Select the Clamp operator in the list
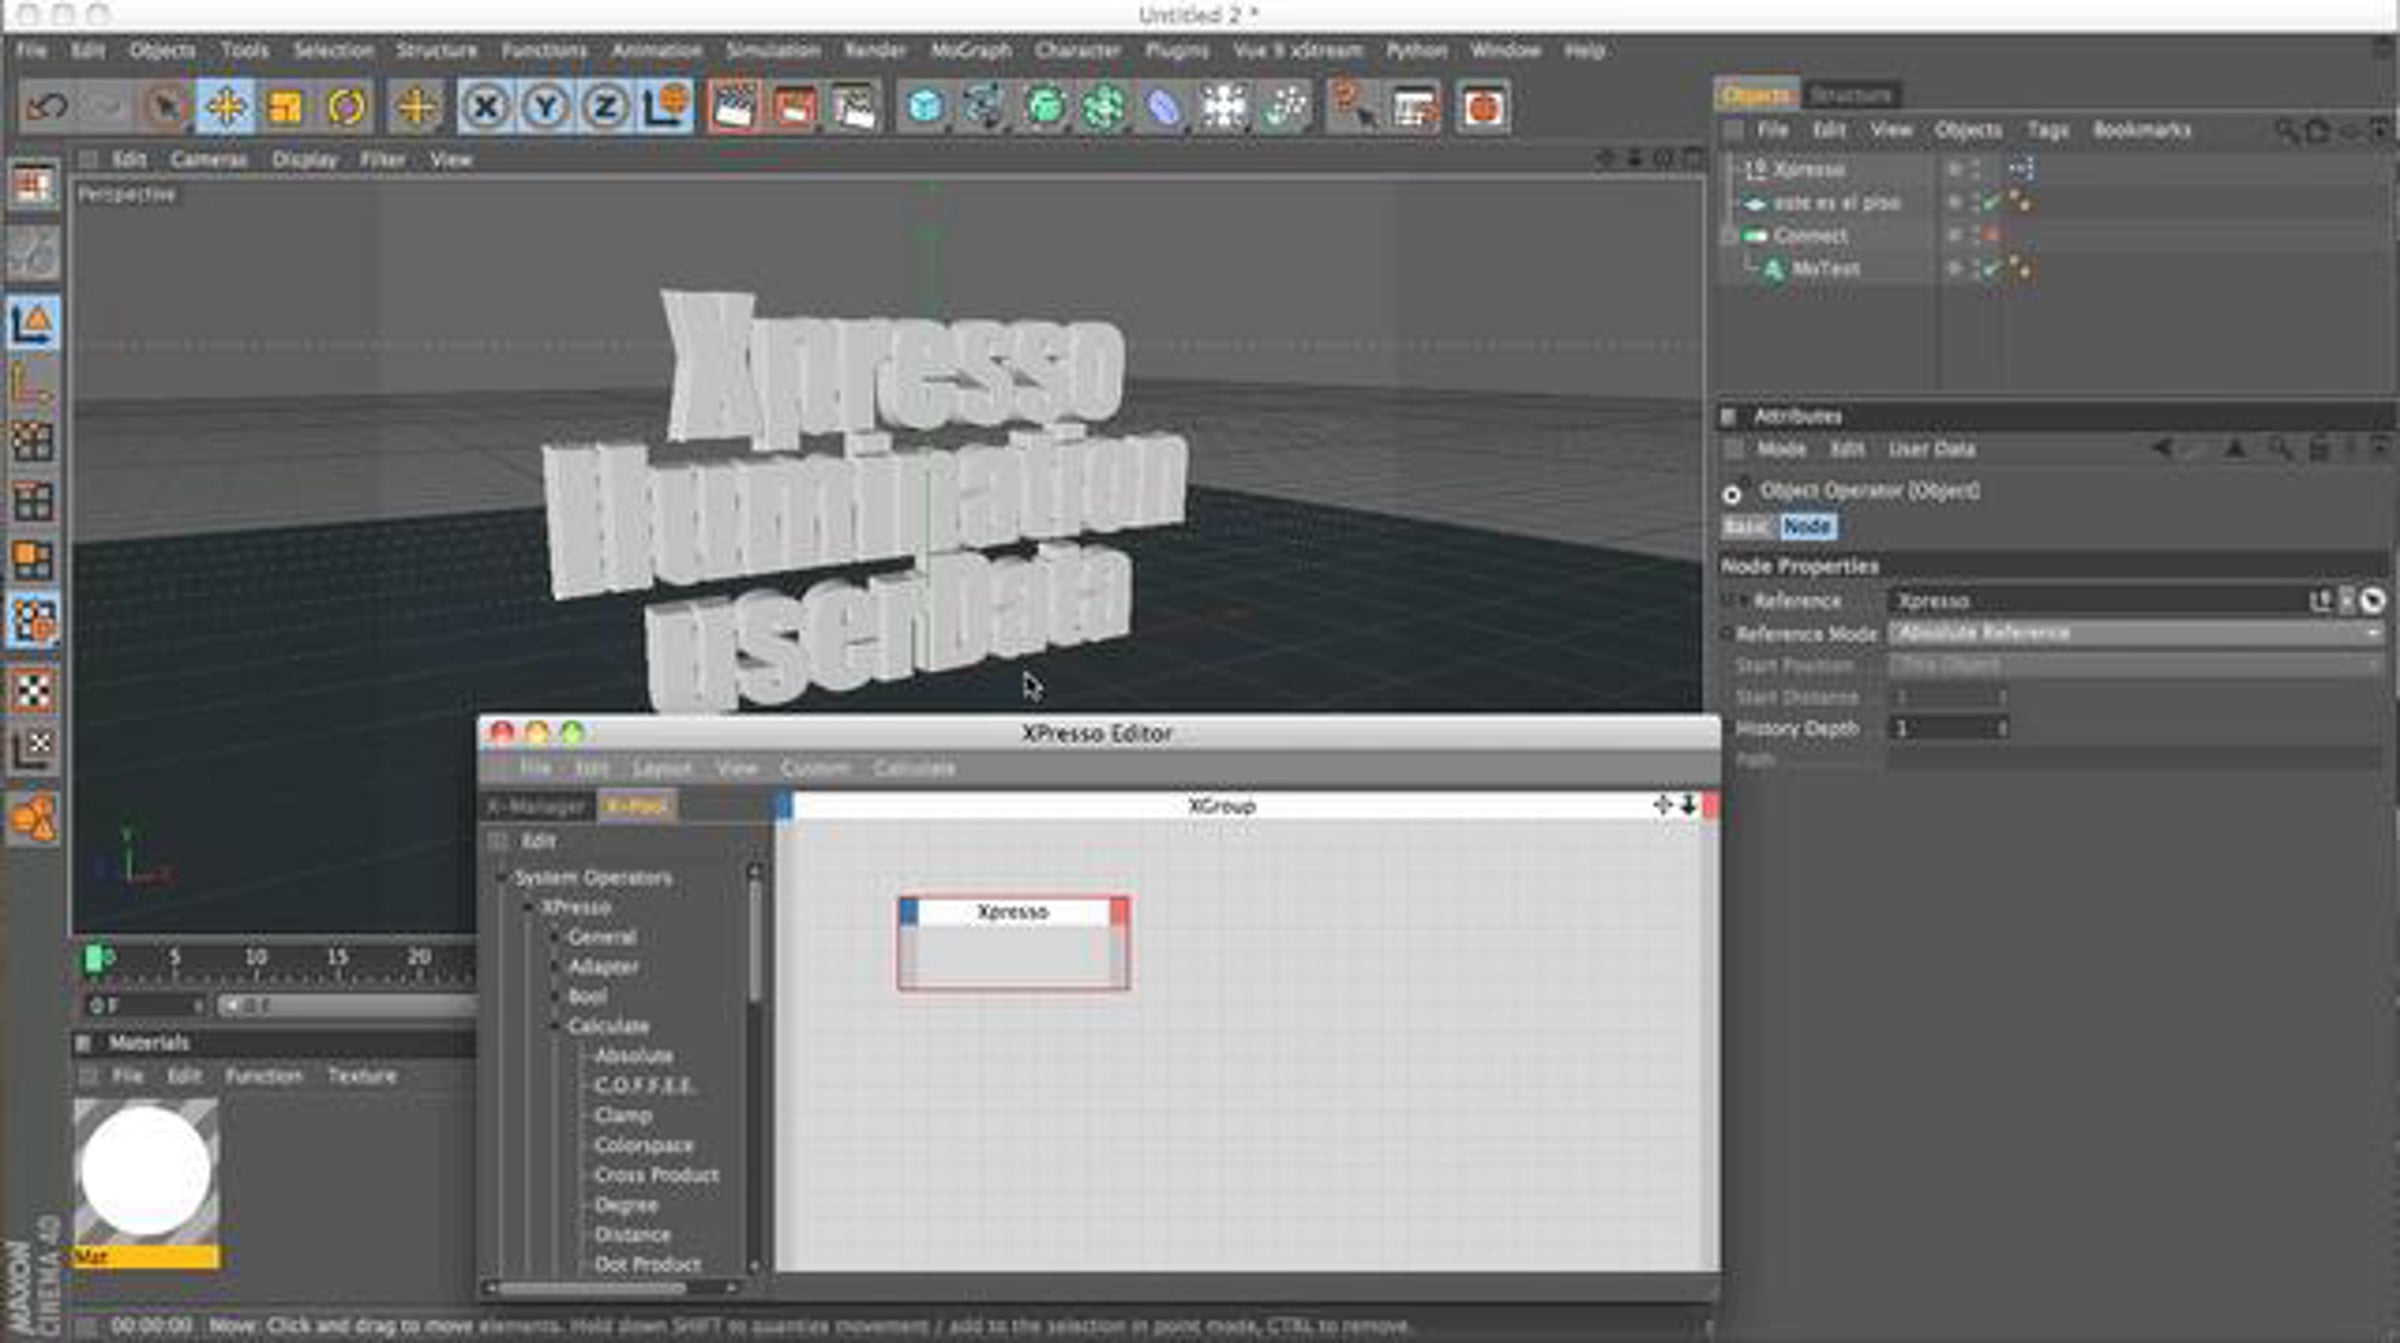Image resolution: width=2400 pixels, height=1343 pixels. point(622,1115)
